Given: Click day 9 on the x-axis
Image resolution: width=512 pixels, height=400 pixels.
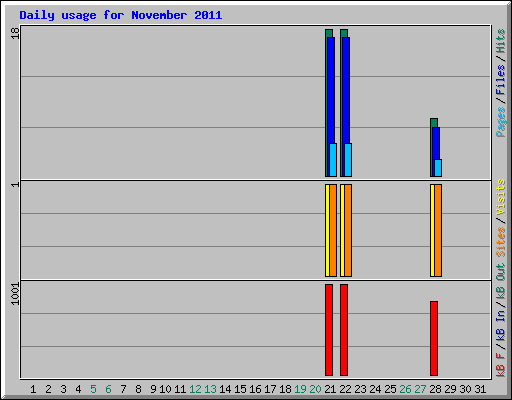Looking at the screenshot, I should tap(153, 389).
